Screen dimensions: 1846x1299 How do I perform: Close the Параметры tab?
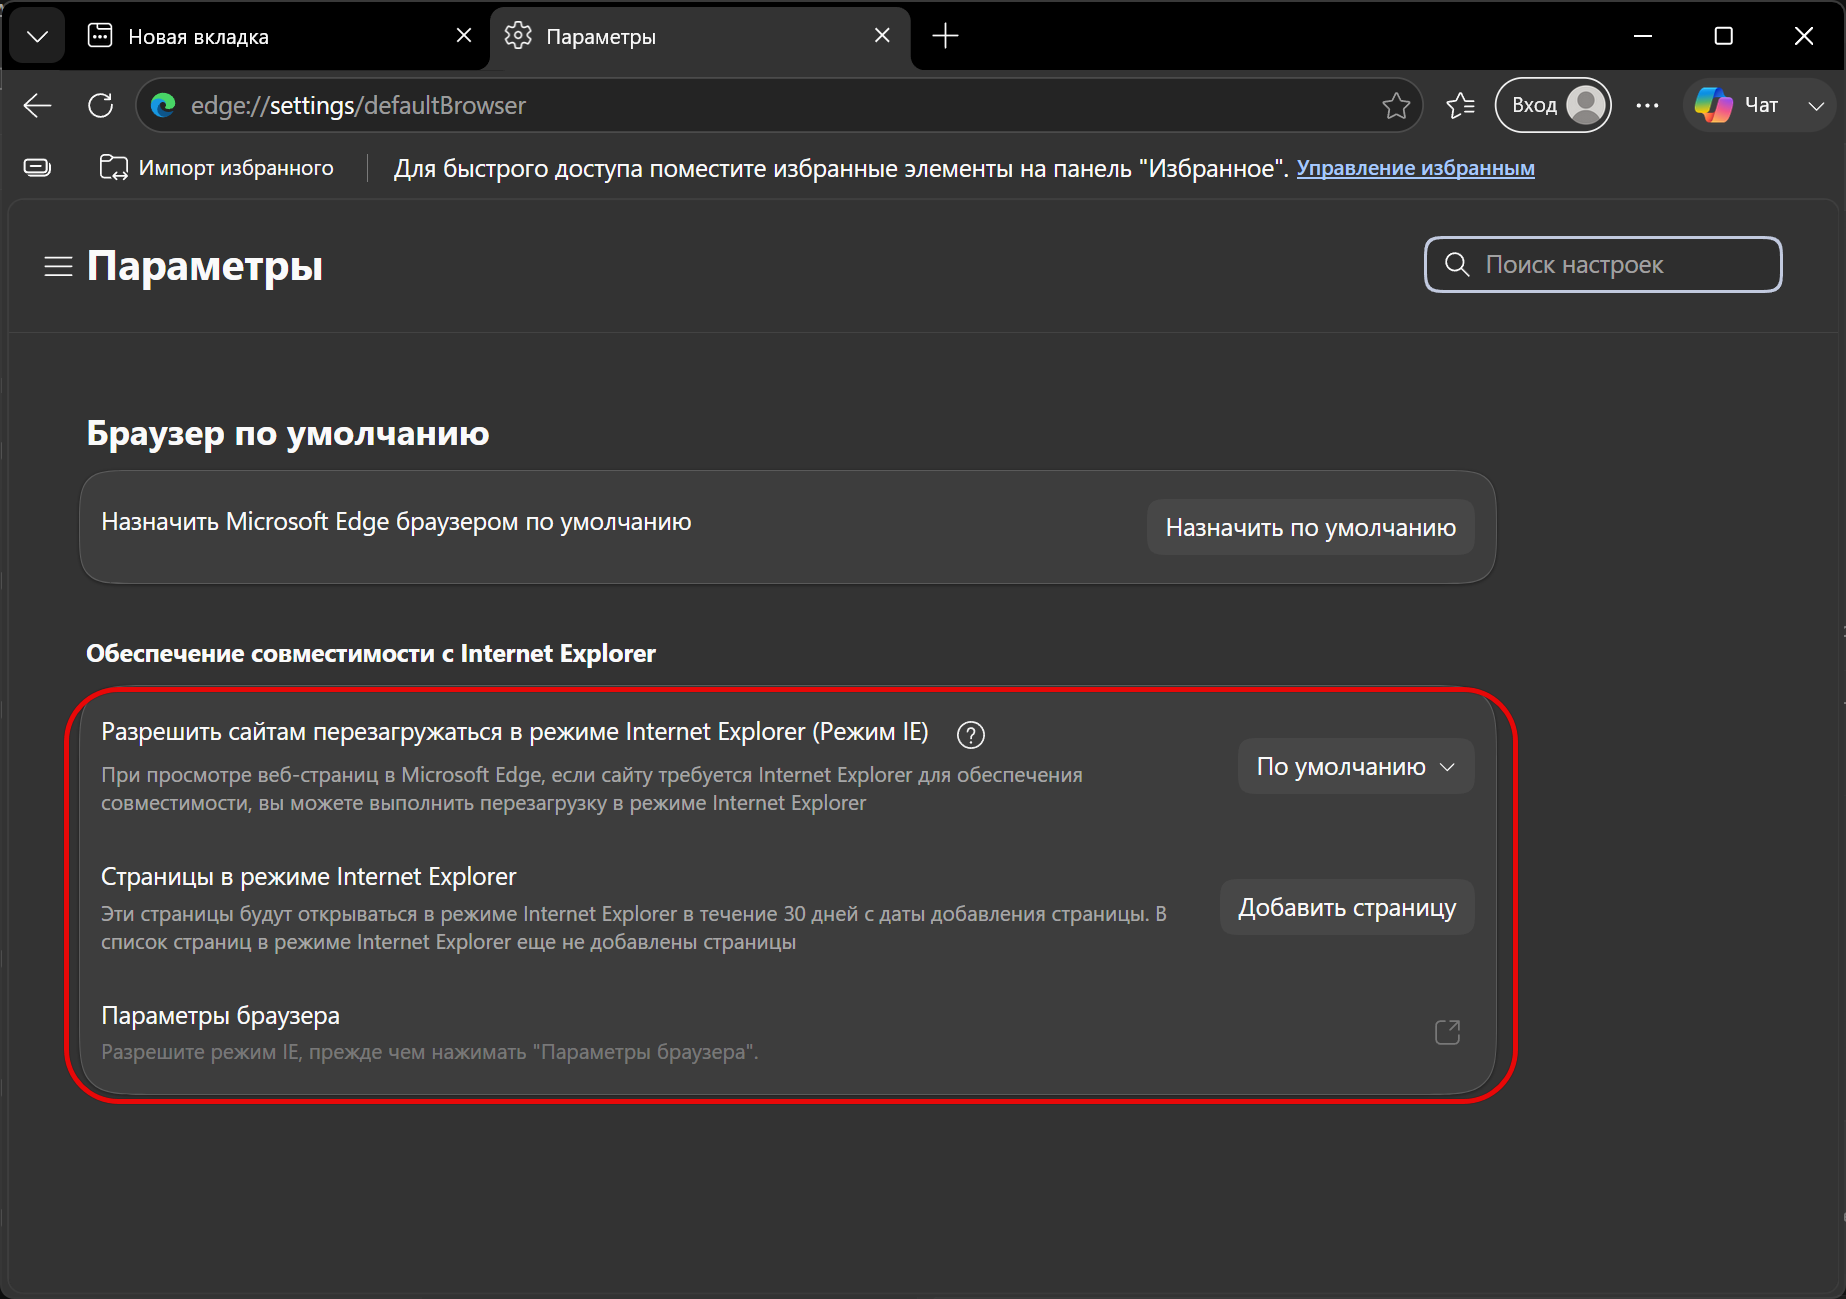(x=882, y=36)
